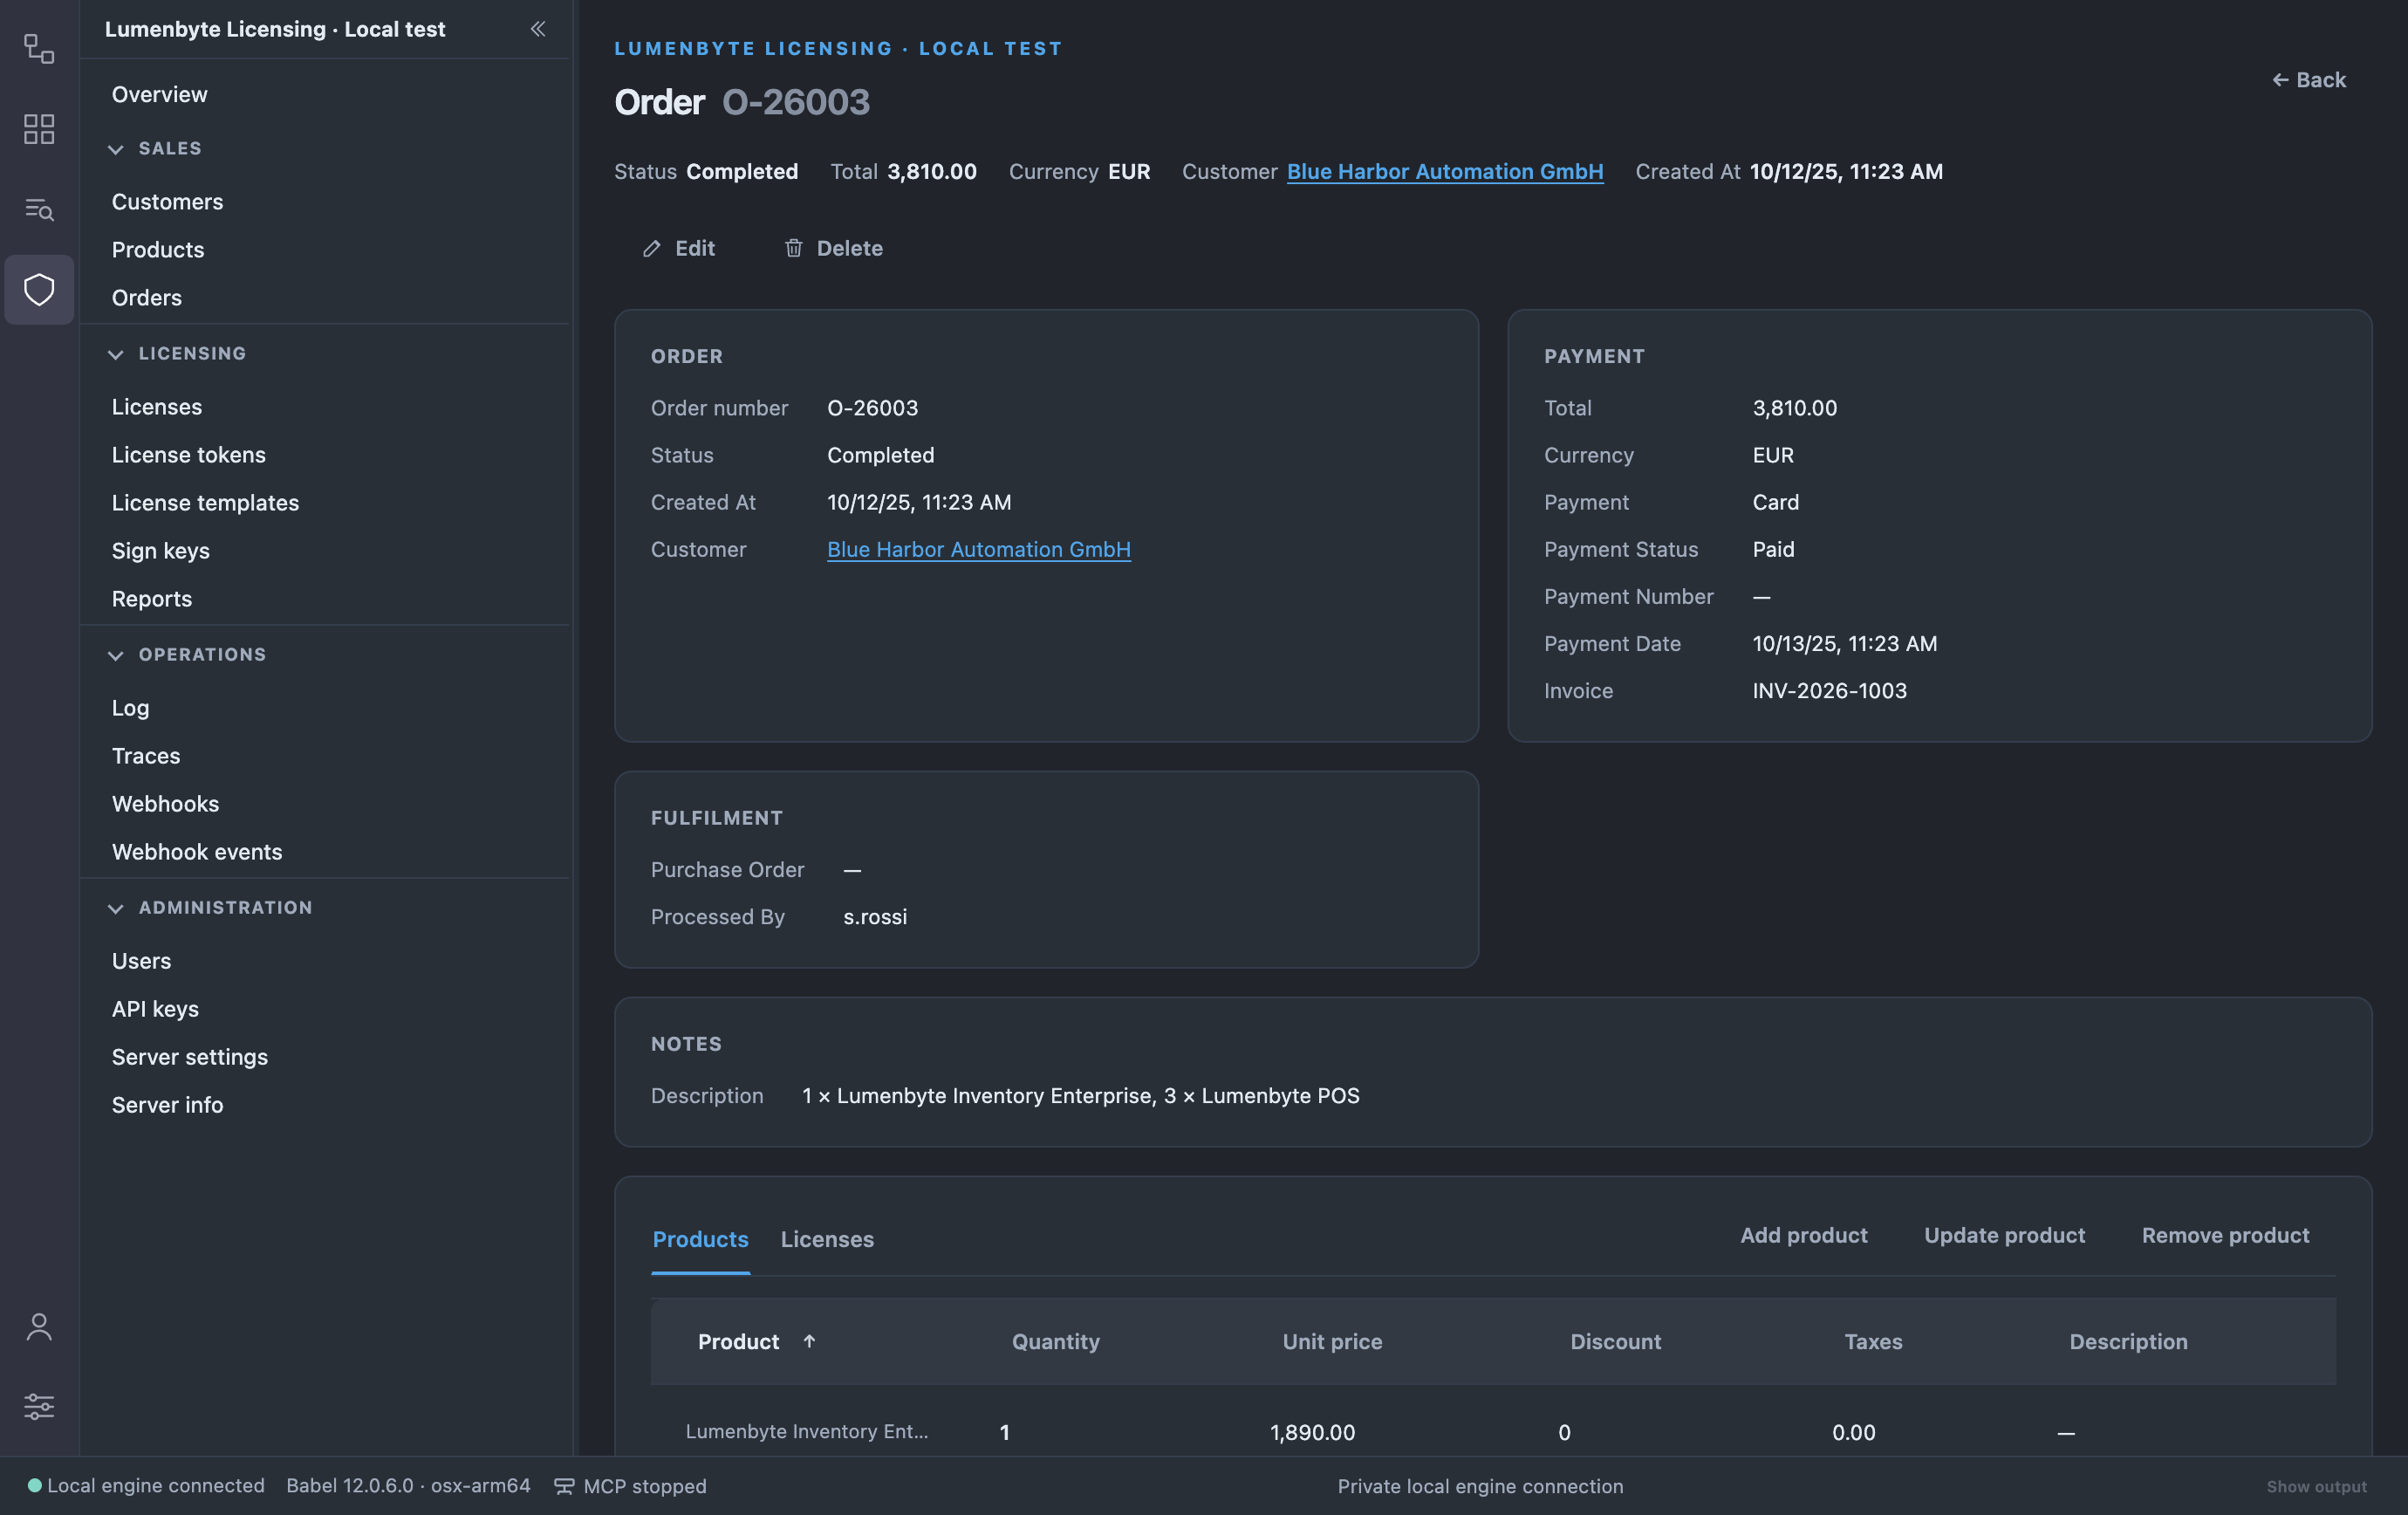Collapse the sidebar with double chevron icon

[x=538, y=29]
